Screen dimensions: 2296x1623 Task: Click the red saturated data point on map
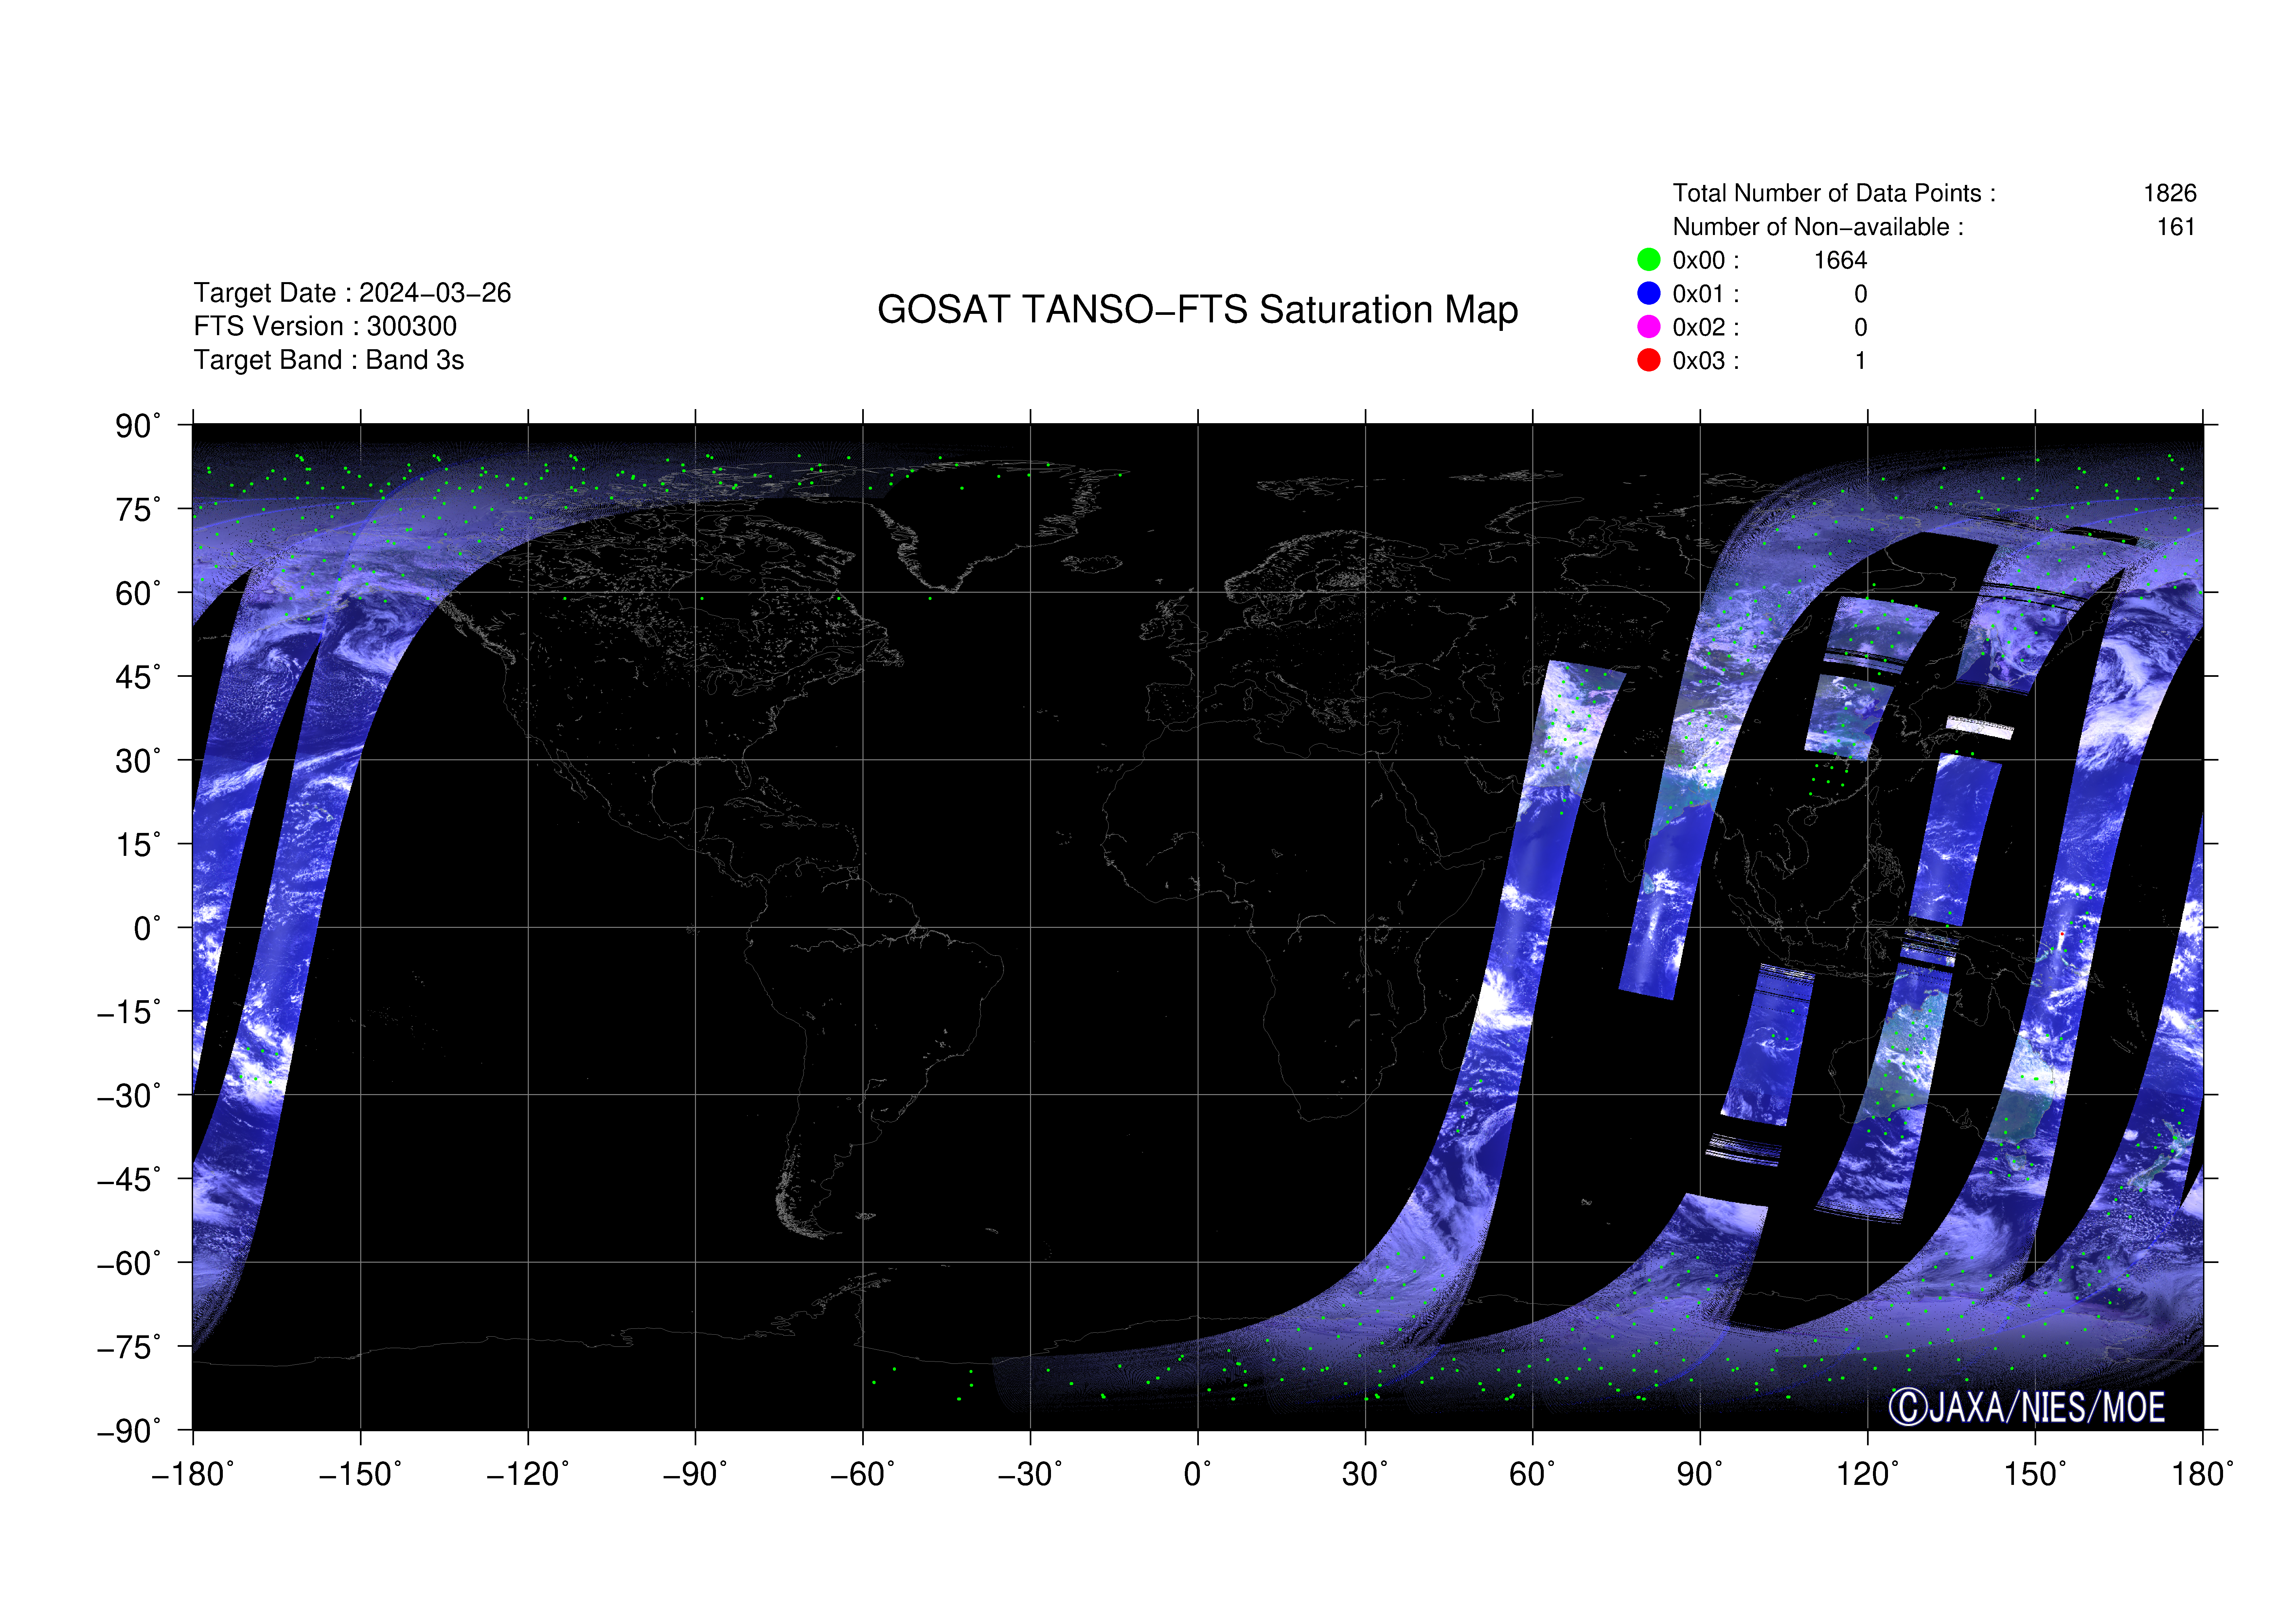pyautogui.click(x=2062, y=934)
